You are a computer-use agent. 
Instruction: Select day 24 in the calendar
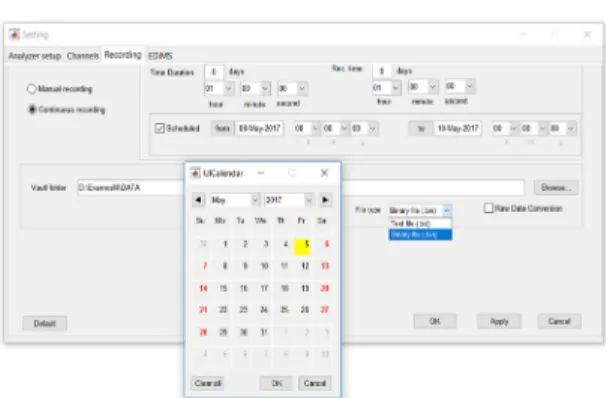coord(264,310)
